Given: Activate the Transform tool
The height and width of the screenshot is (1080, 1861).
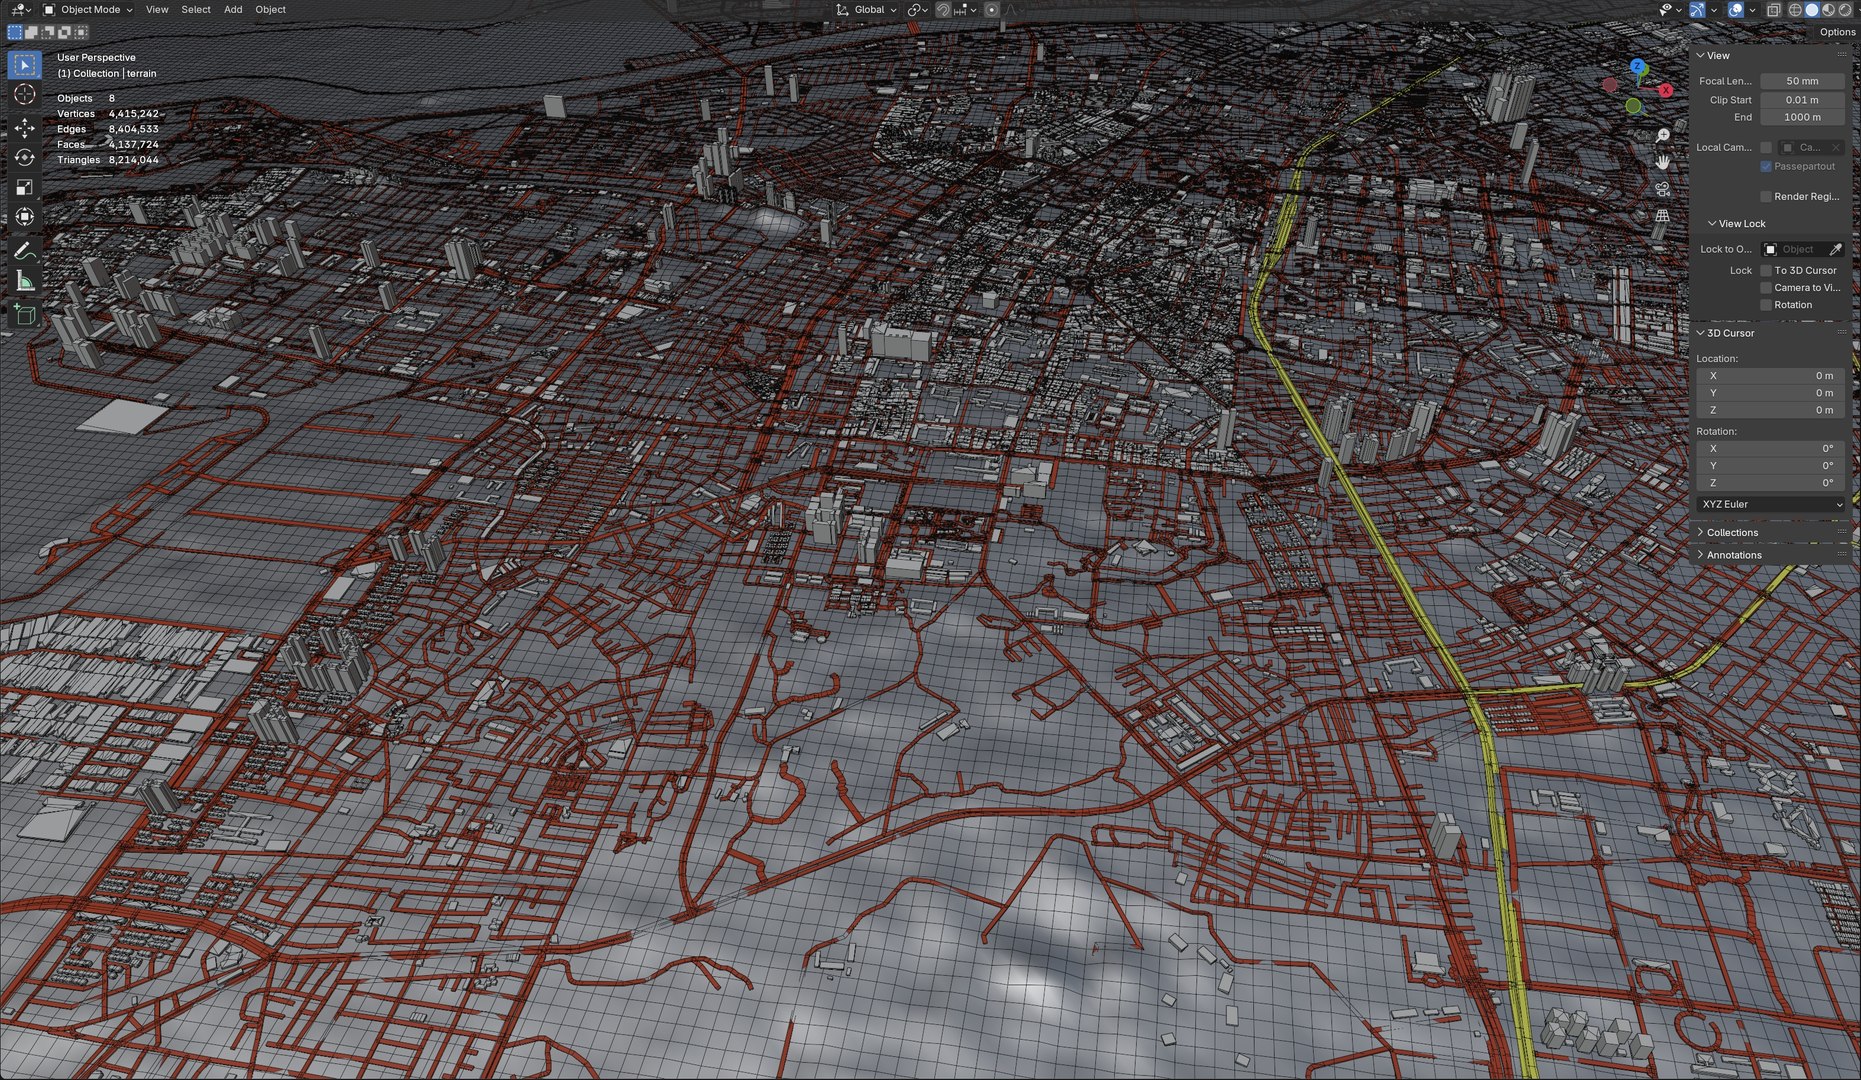Looking at the screenshot, I should (25, 217).
